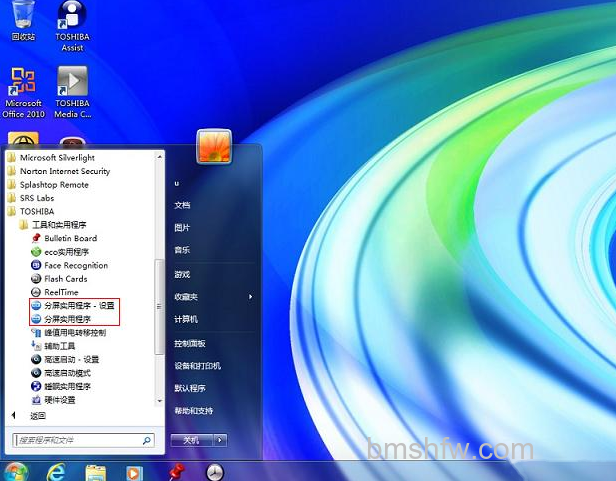
Task: Expand the 收藏夹 submenu arrow
Action: pyautogui.click(x=250, y=297)
